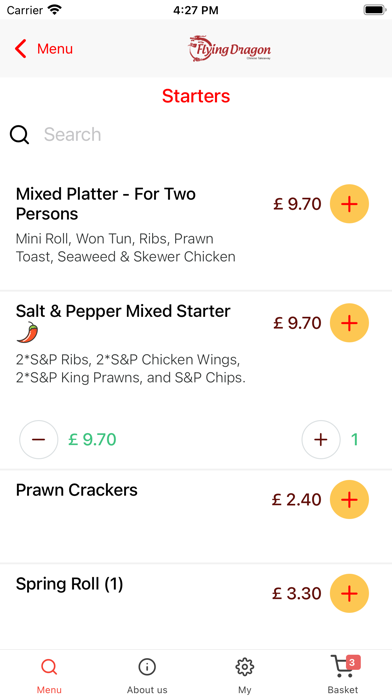Viewport: 392px width, 696px height.
Task: Add Spring Roll (1) to basket
Action: tap(349, 593)
